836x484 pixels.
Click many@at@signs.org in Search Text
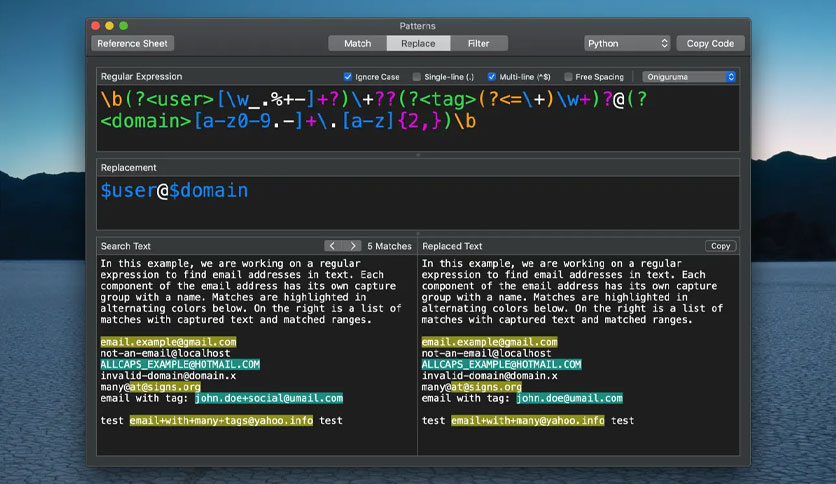(x=150, y=387)
